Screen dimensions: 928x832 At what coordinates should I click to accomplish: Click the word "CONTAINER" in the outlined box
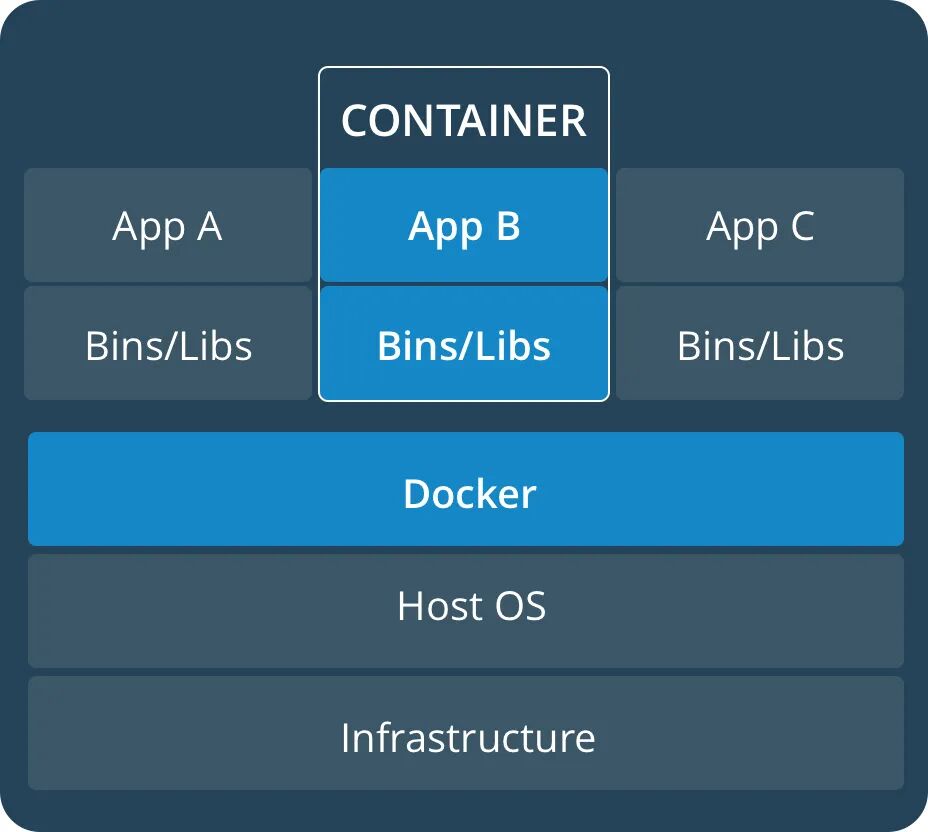pyautogui.click(x=463, y=121)
